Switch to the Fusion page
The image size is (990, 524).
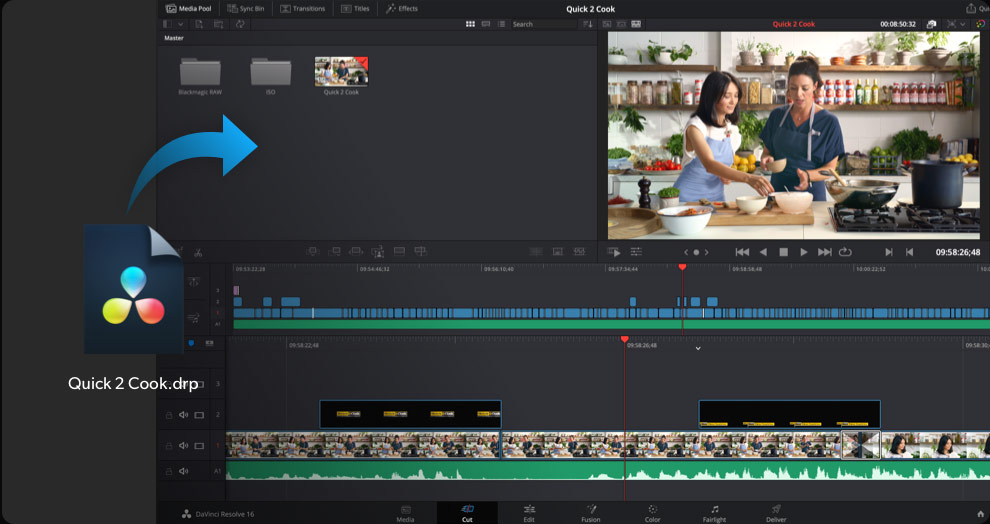click(591, 513)
